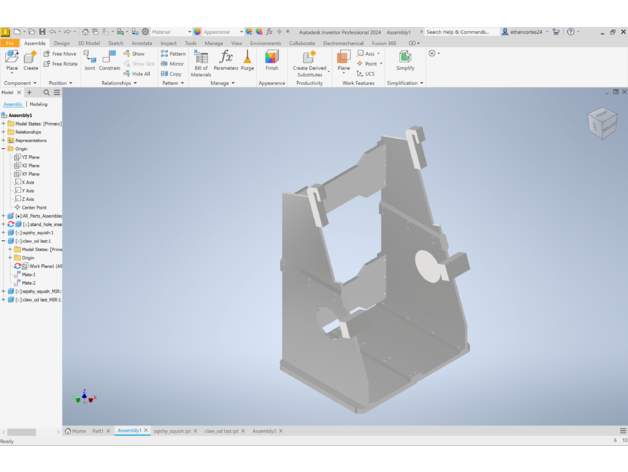Switch to squishy_squish.ipt document tab
Screen dimensions: 628x472
point(174,431)
